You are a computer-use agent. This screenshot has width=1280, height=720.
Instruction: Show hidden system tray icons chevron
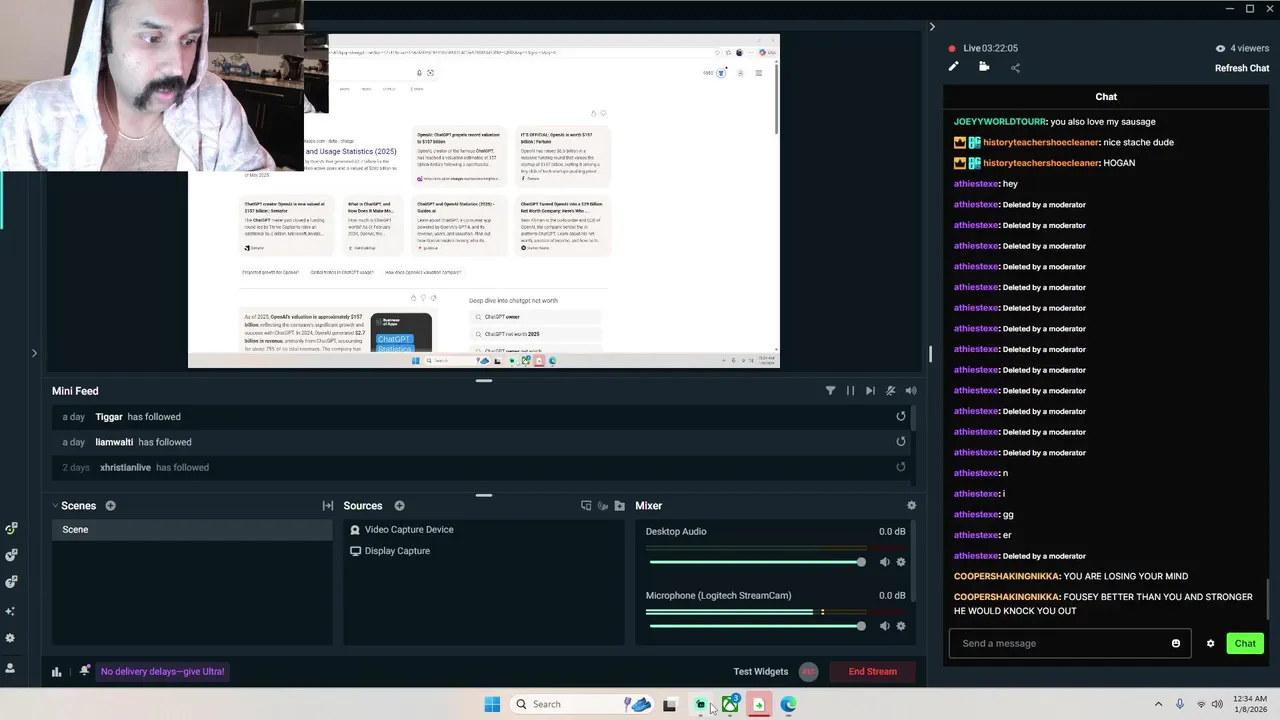coord(1158,704)
